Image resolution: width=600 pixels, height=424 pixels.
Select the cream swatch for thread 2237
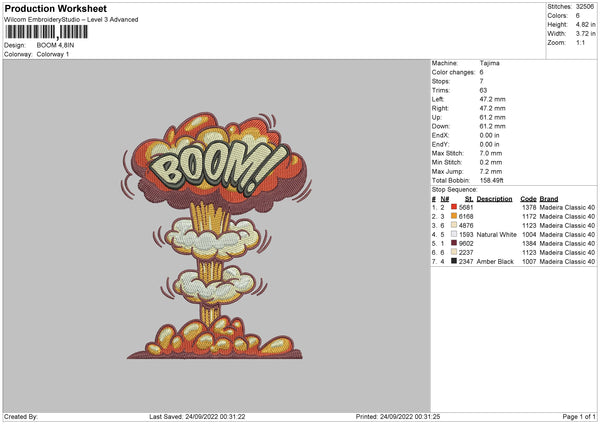click(x=454, y=252)
